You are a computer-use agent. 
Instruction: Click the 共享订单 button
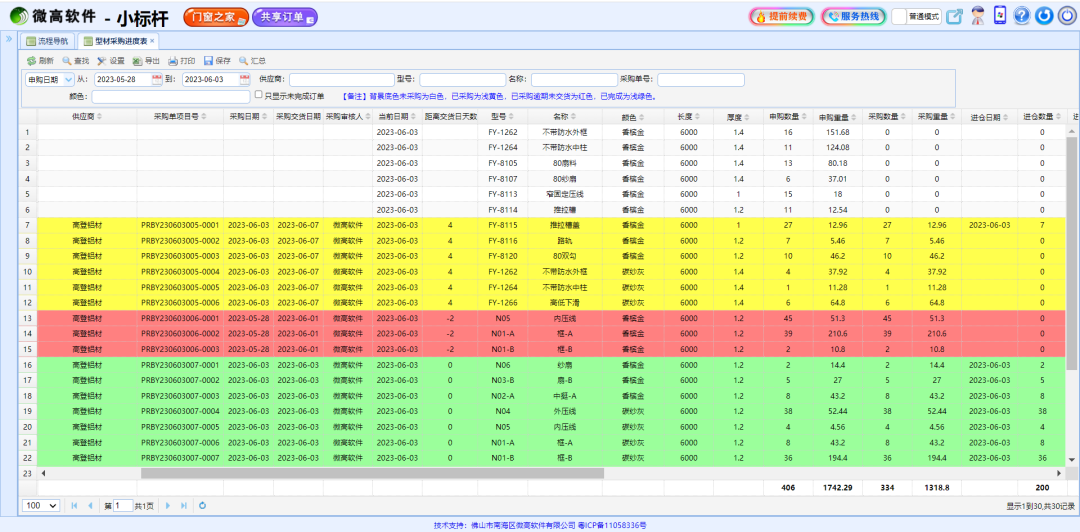283,16
